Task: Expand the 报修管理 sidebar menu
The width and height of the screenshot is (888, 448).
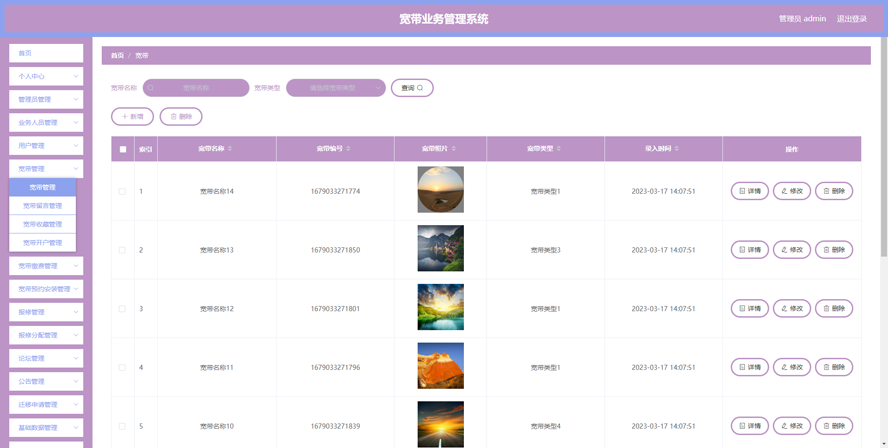Action: [x=46, y=312]
